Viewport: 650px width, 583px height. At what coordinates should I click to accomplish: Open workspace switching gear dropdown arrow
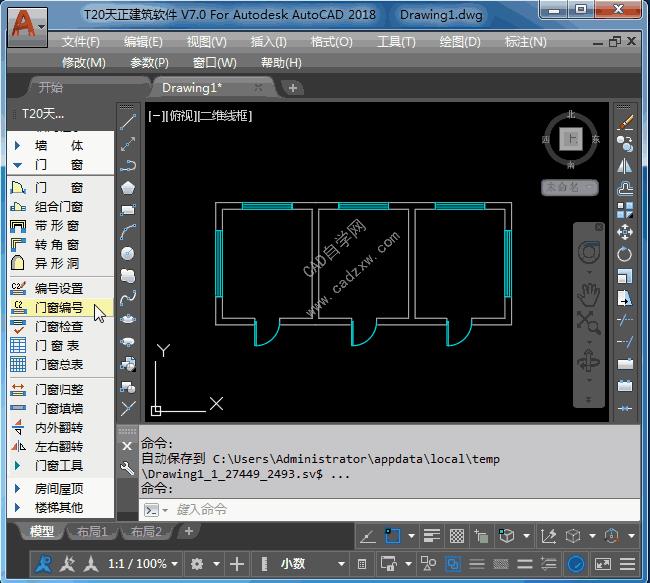click(x=216, y=564)
